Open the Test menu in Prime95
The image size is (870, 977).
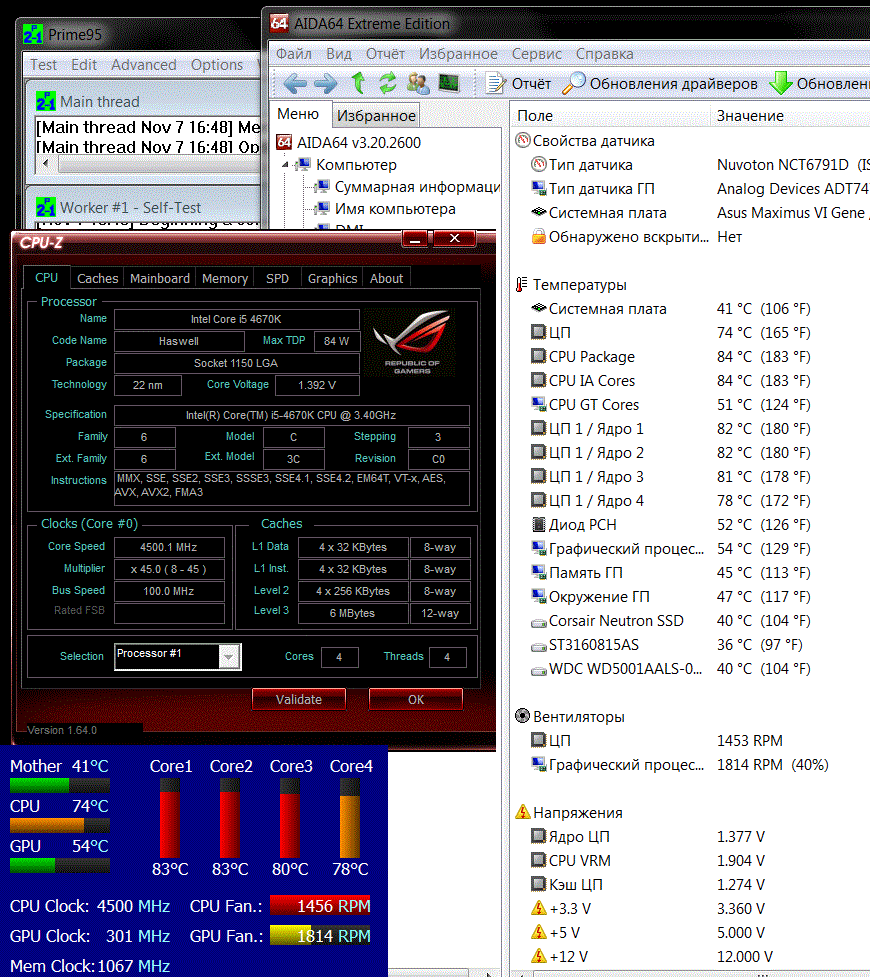43,65
